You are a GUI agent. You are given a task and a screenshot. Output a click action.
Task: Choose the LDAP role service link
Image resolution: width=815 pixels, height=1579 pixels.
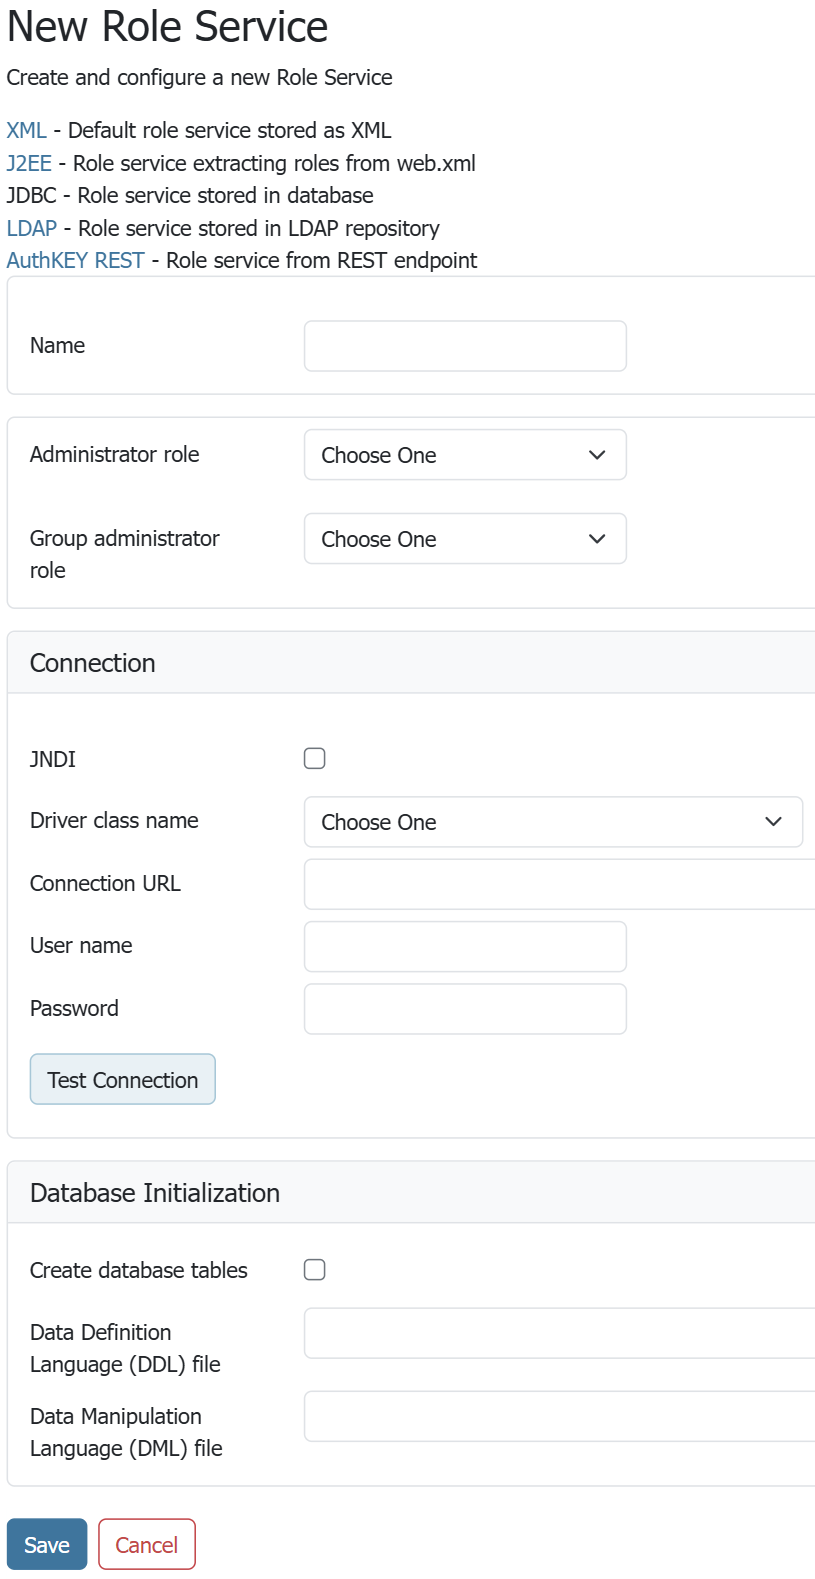click(32, 229)
